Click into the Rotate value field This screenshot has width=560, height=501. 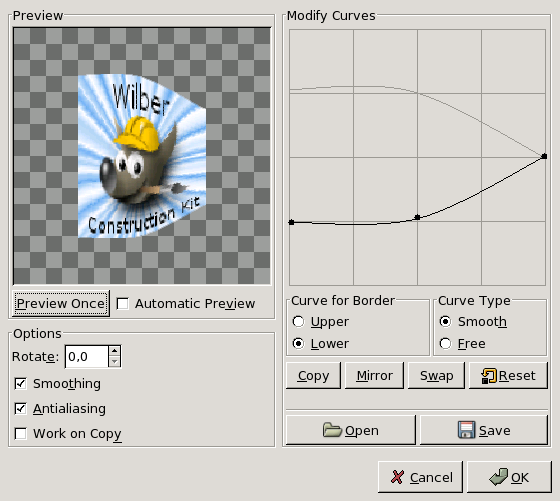pos(87,356)
